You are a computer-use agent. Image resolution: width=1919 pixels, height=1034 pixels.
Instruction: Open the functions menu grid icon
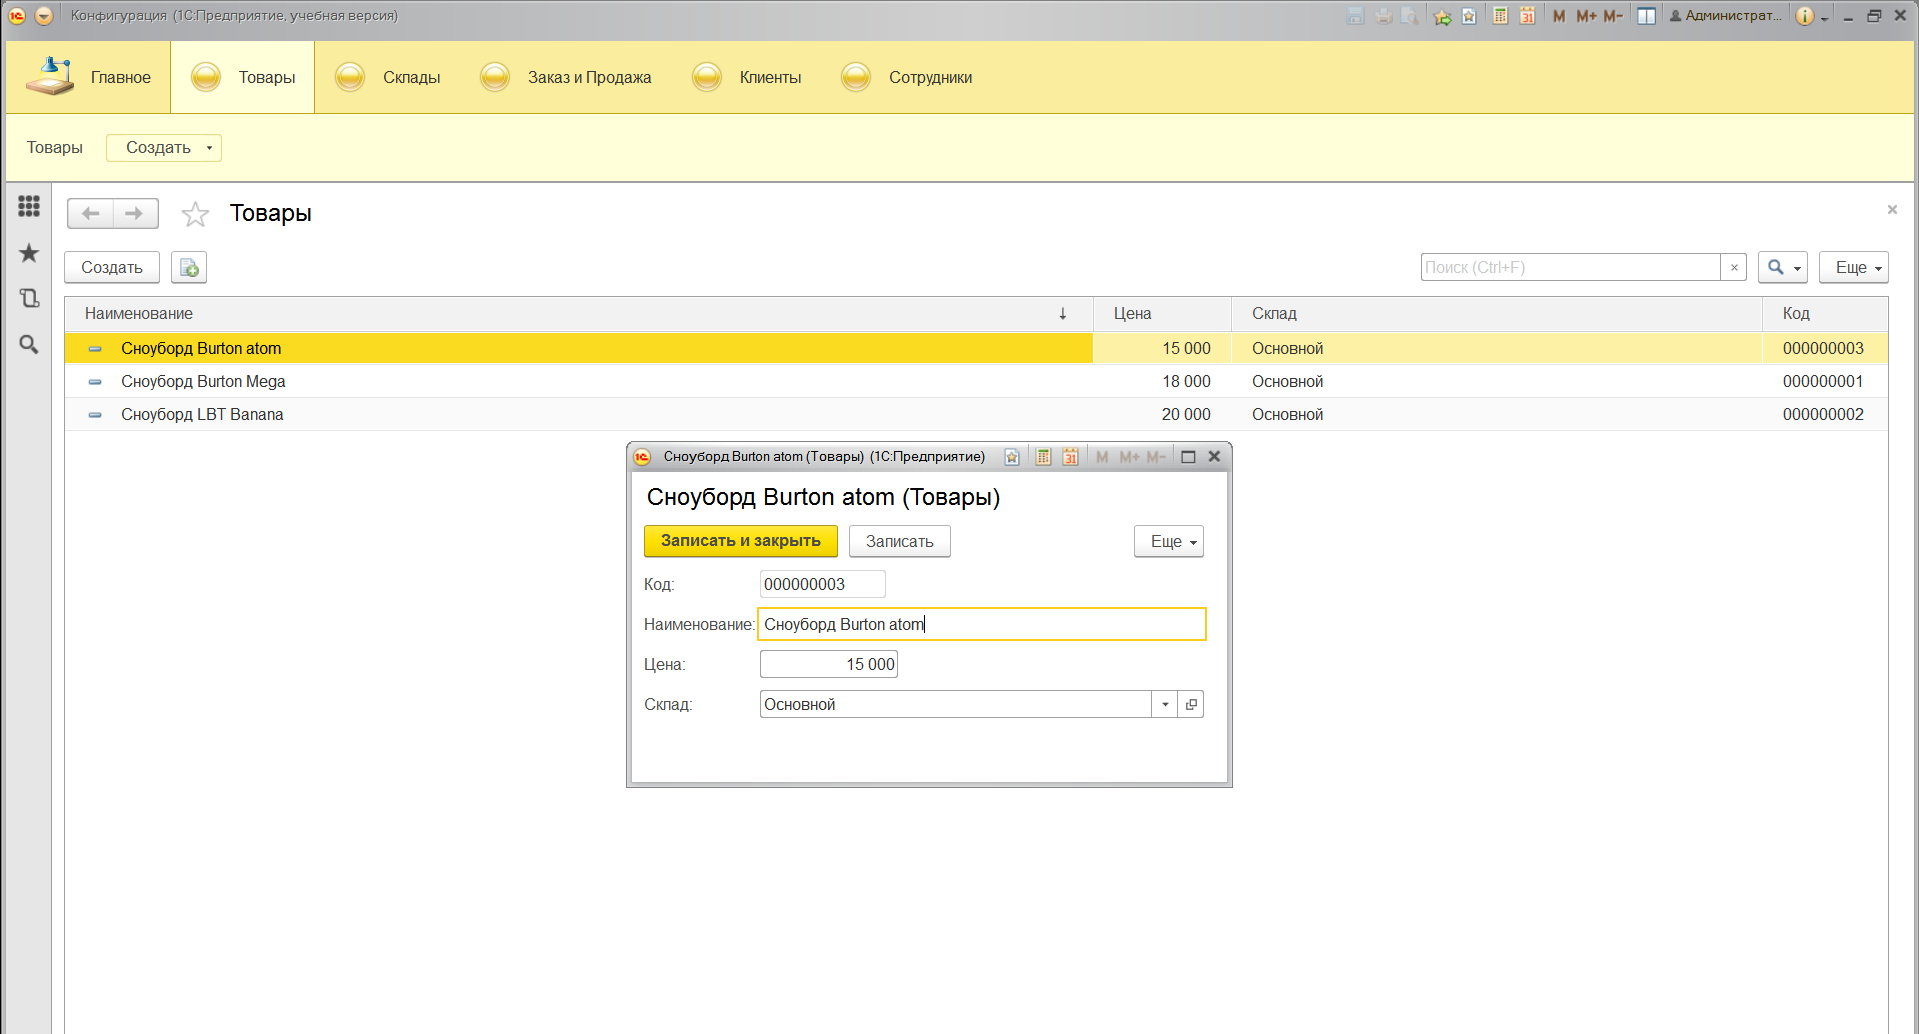[x=29, y=206]
